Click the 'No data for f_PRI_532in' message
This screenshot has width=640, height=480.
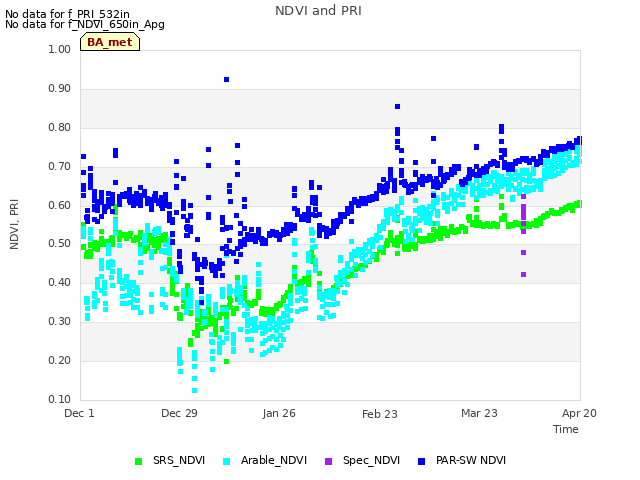[x=67, y=14]
